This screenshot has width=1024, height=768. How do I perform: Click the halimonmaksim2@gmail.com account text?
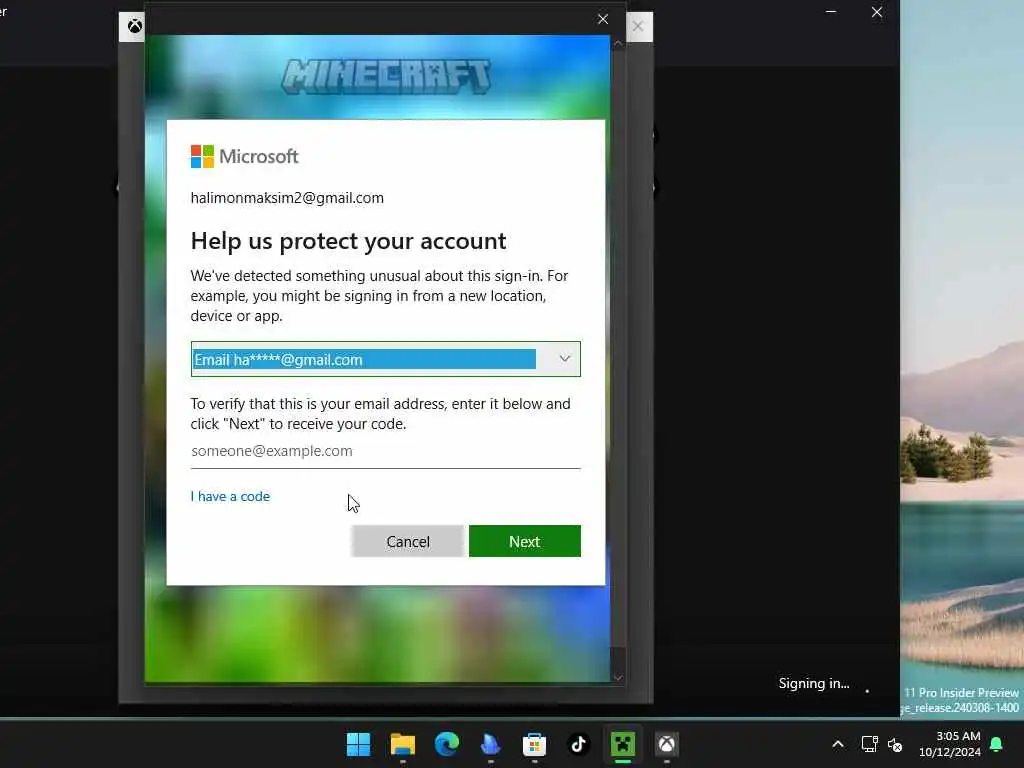(x=287, y=198)
